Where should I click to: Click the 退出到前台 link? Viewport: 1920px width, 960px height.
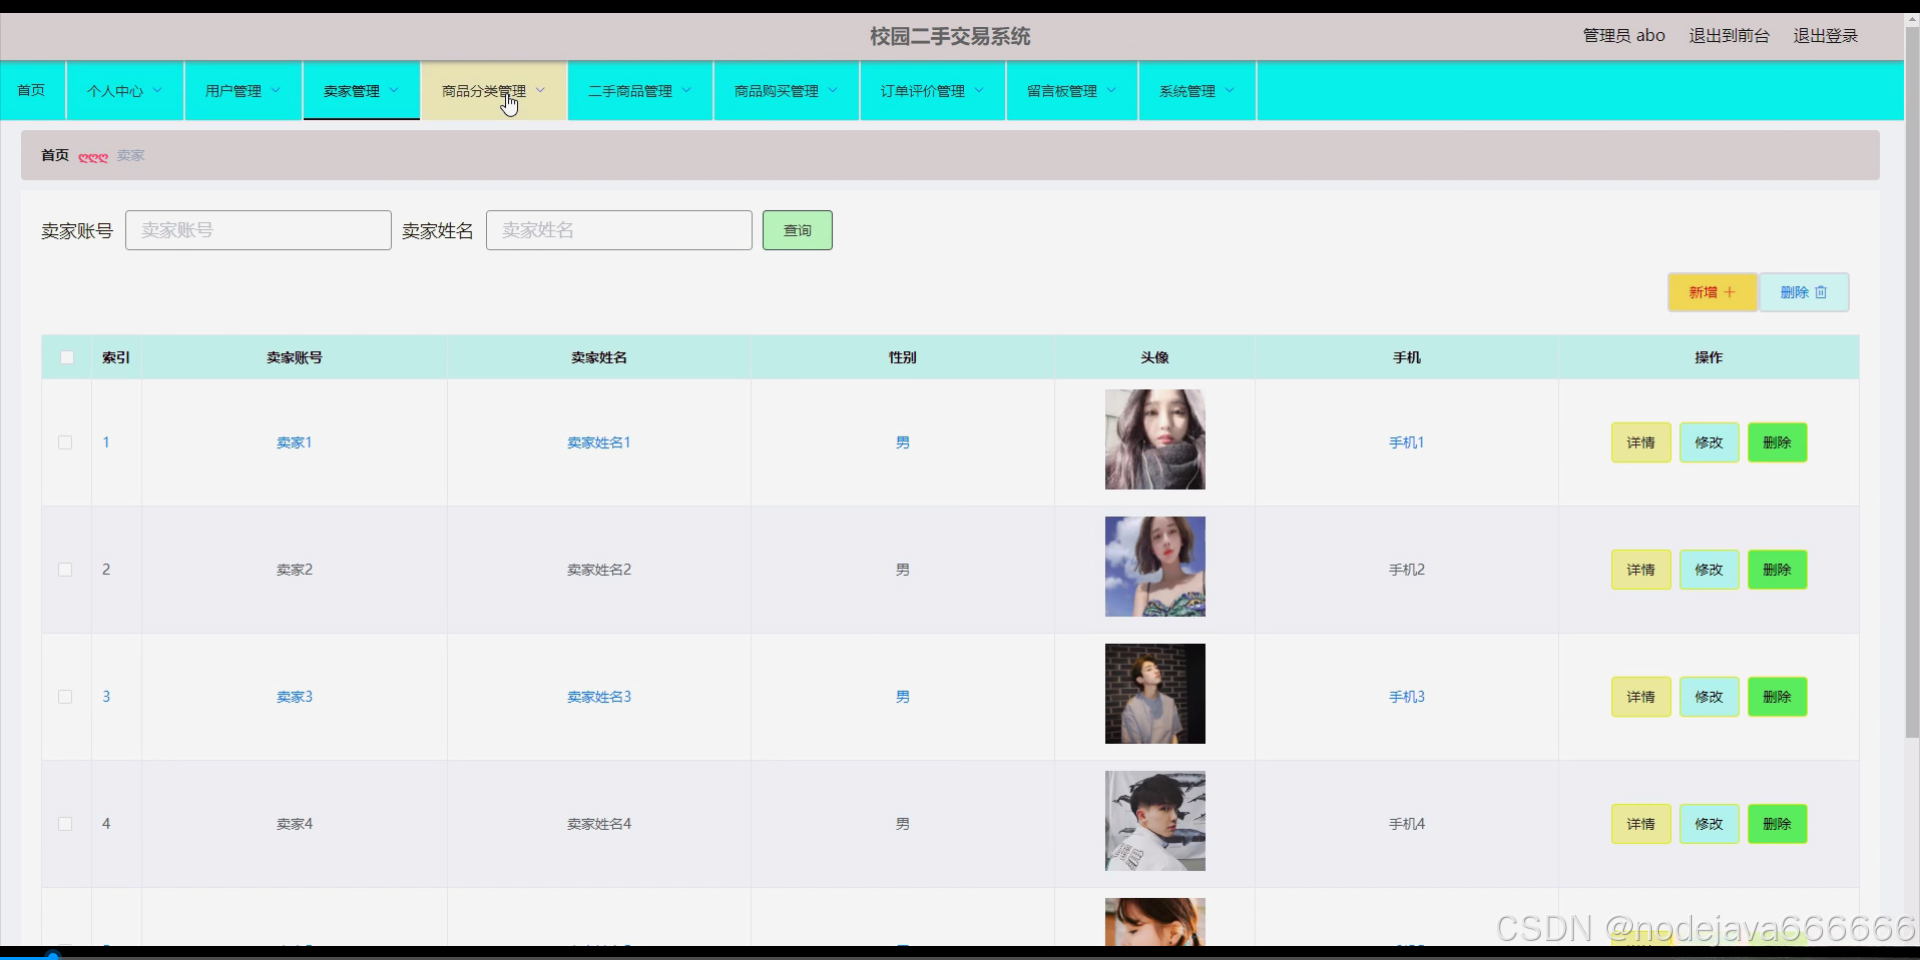tap(1729, 36)
